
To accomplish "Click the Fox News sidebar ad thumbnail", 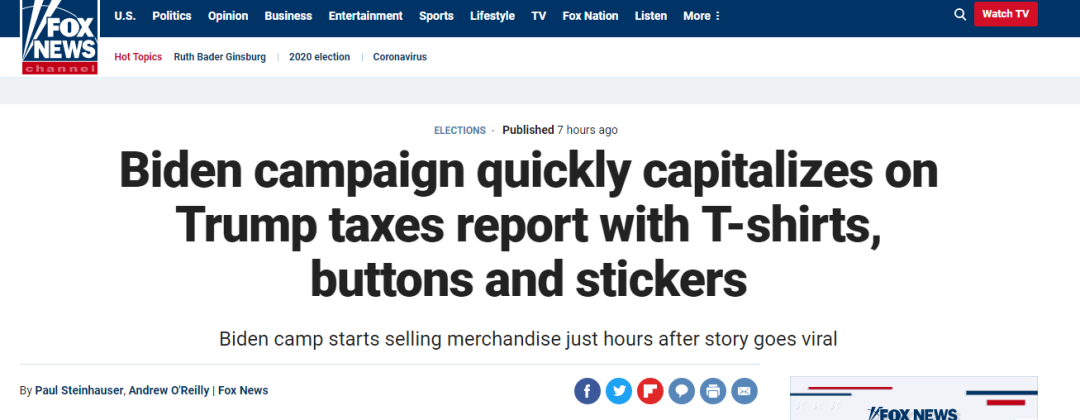I will (x=914, y=398).
